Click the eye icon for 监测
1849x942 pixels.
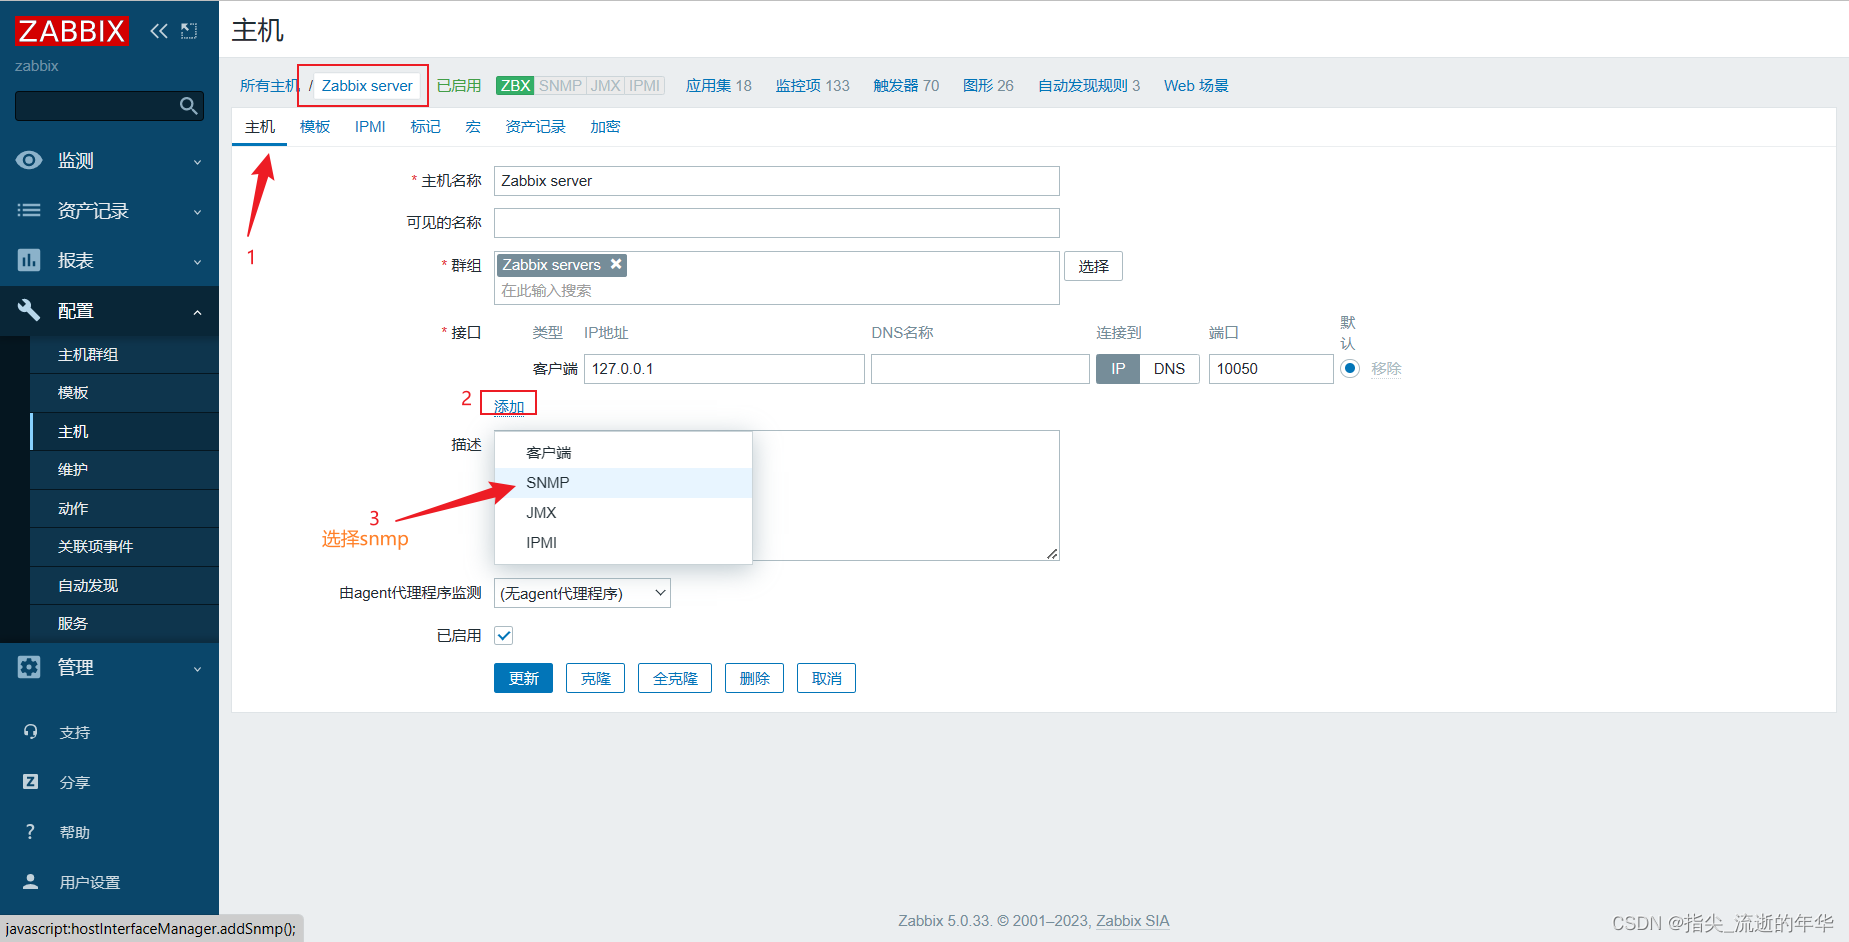tap(29, 160)
